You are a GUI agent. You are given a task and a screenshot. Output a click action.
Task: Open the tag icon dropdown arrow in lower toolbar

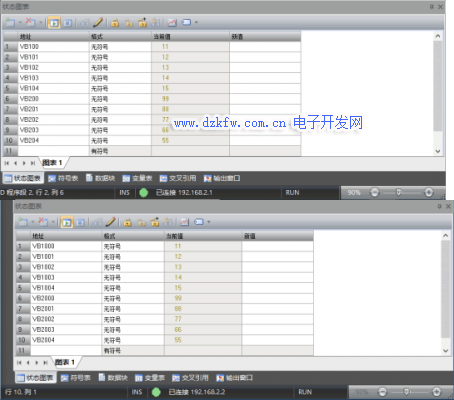coord(209,222)
